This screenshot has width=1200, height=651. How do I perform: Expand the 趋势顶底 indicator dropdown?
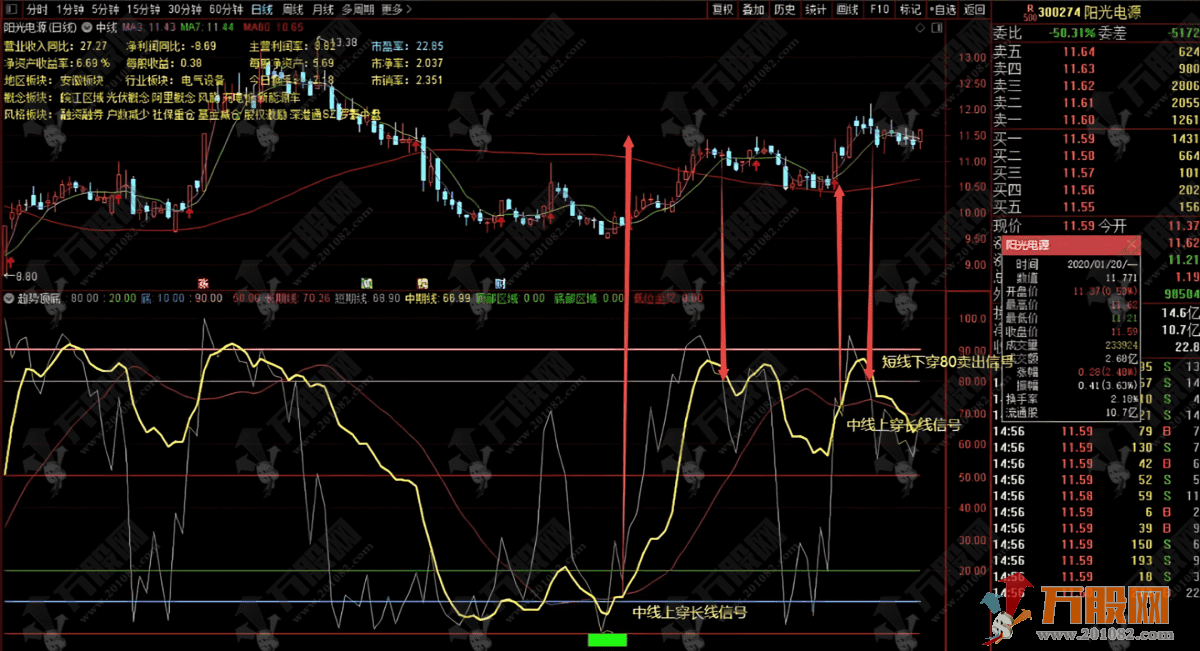10,298
